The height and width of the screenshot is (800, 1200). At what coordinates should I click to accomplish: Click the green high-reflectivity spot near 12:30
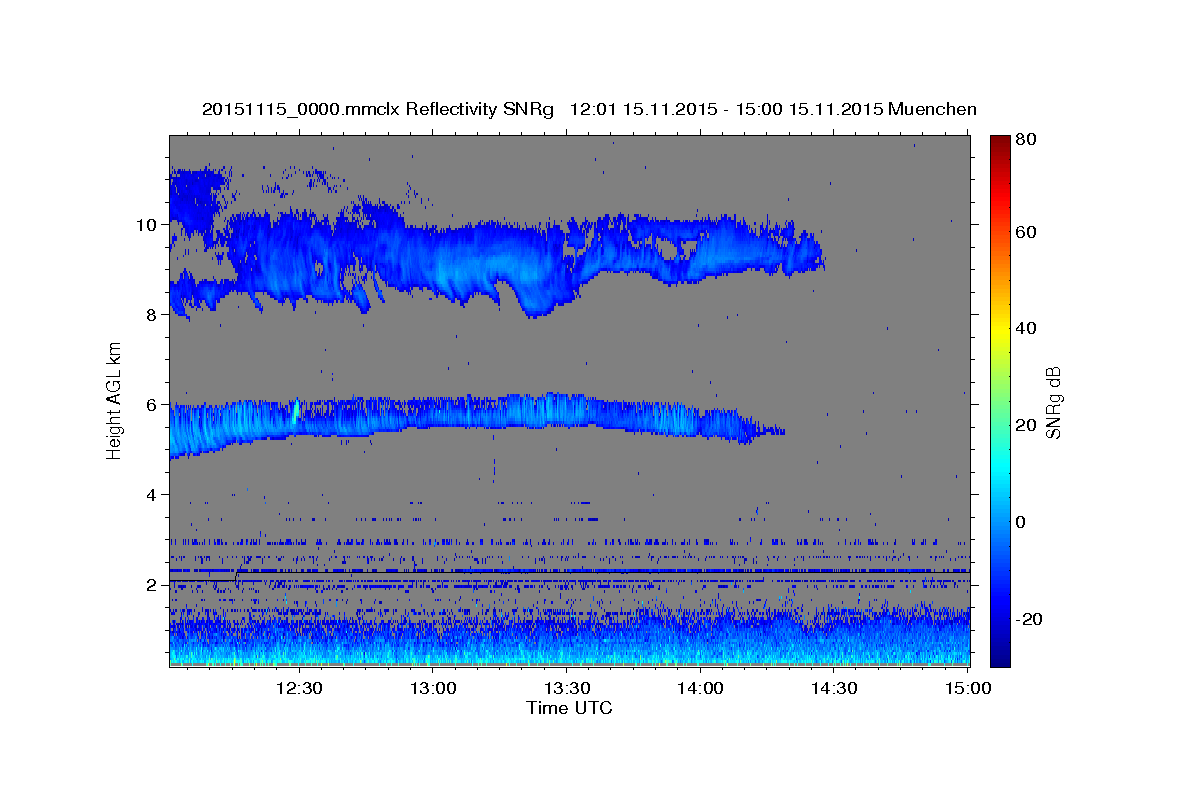tap(297, 410)
